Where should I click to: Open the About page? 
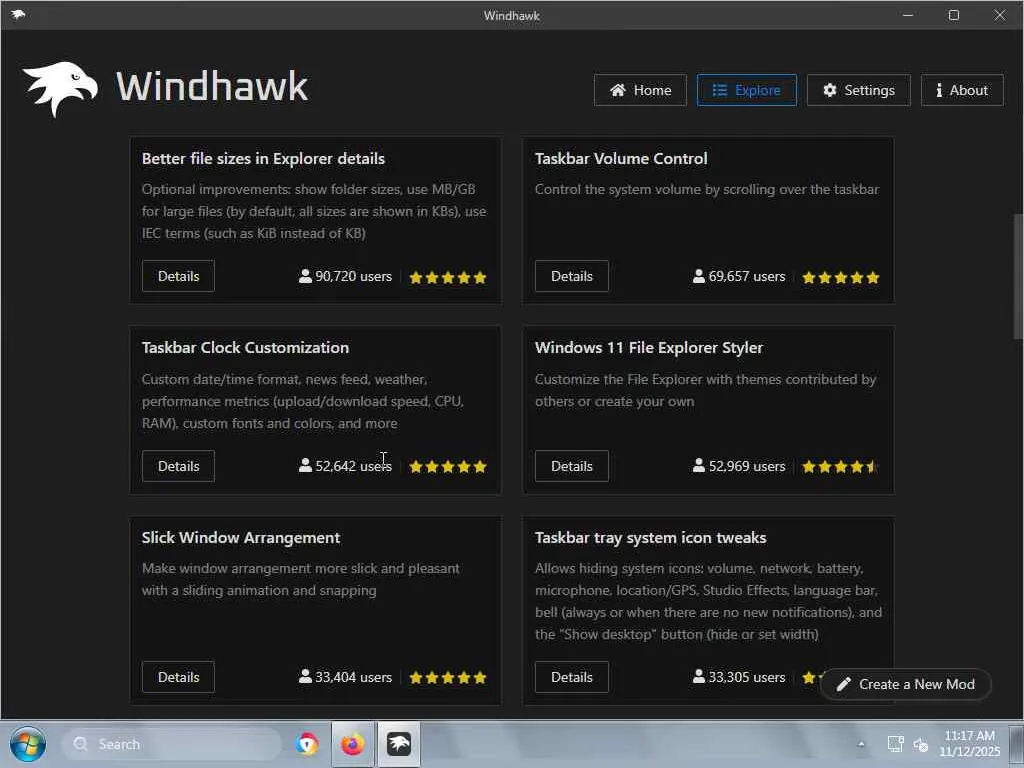click(962, 90)
